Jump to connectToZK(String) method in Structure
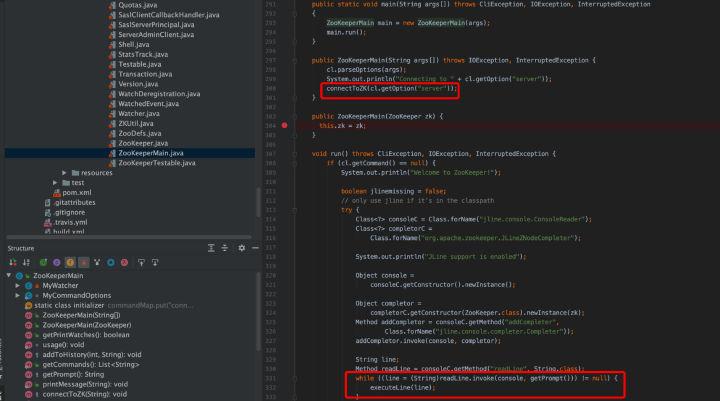 point(84,394)
